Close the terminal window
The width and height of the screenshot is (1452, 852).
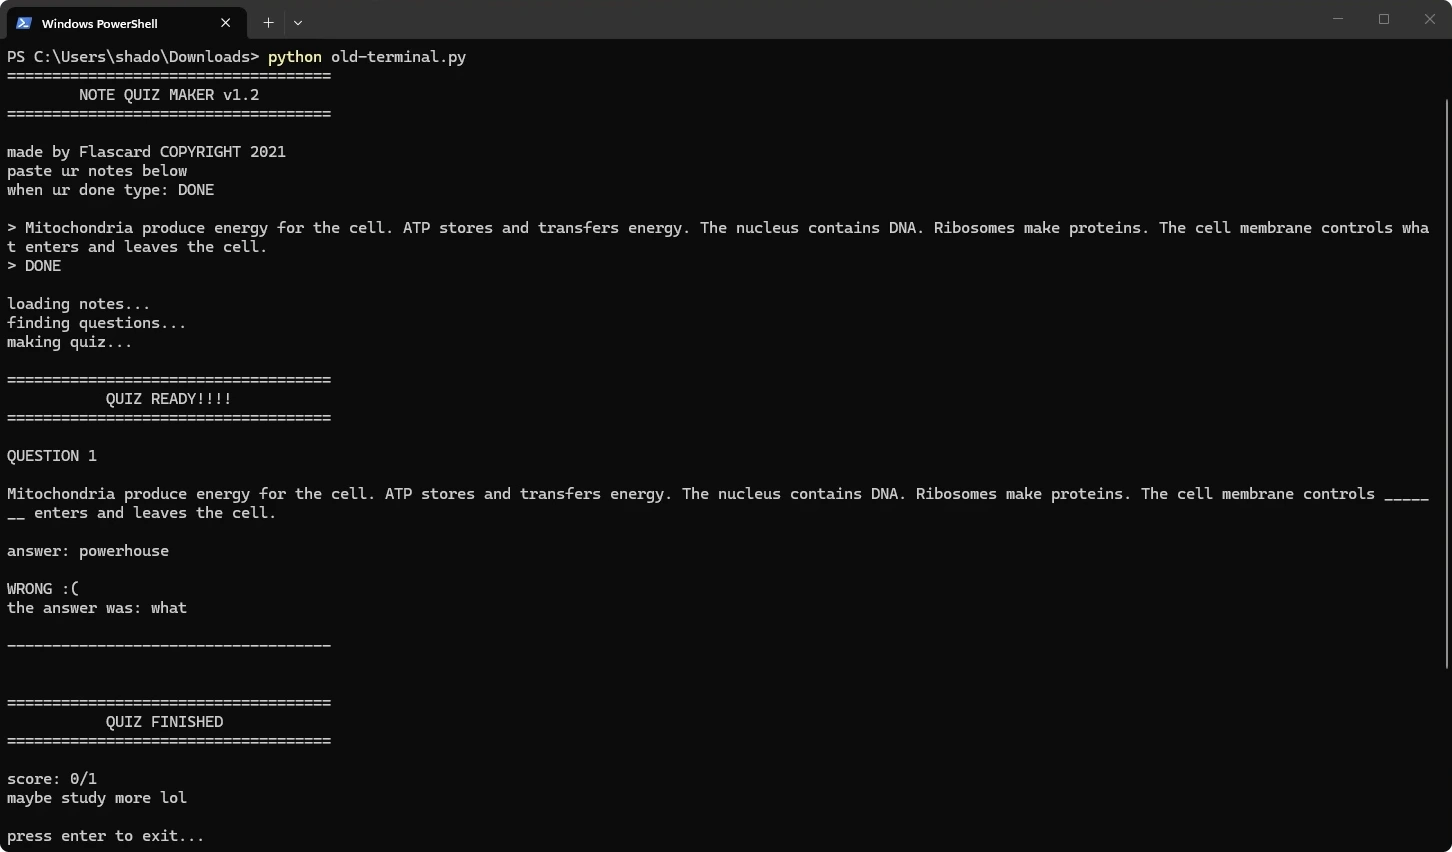click(1429, 19)
